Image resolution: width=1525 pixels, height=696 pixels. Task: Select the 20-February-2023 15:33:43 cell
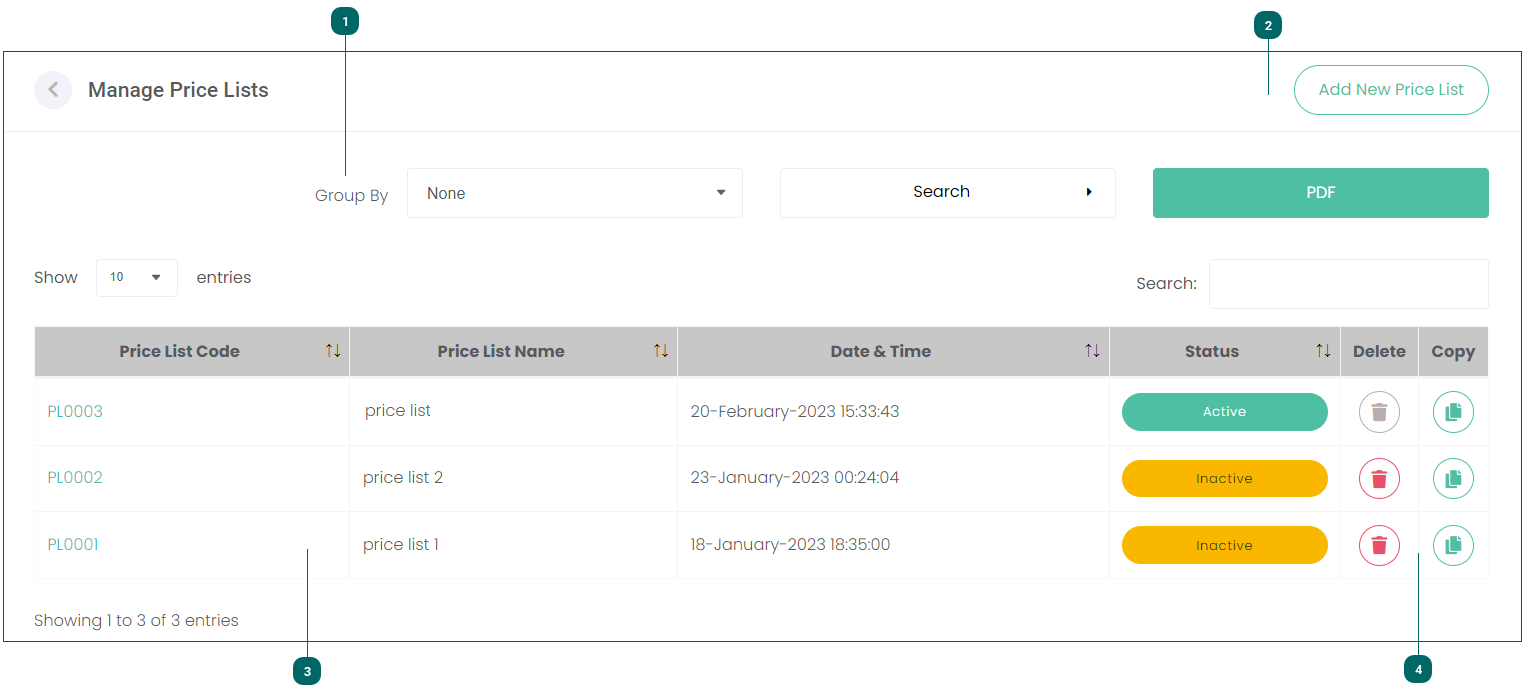894,412
